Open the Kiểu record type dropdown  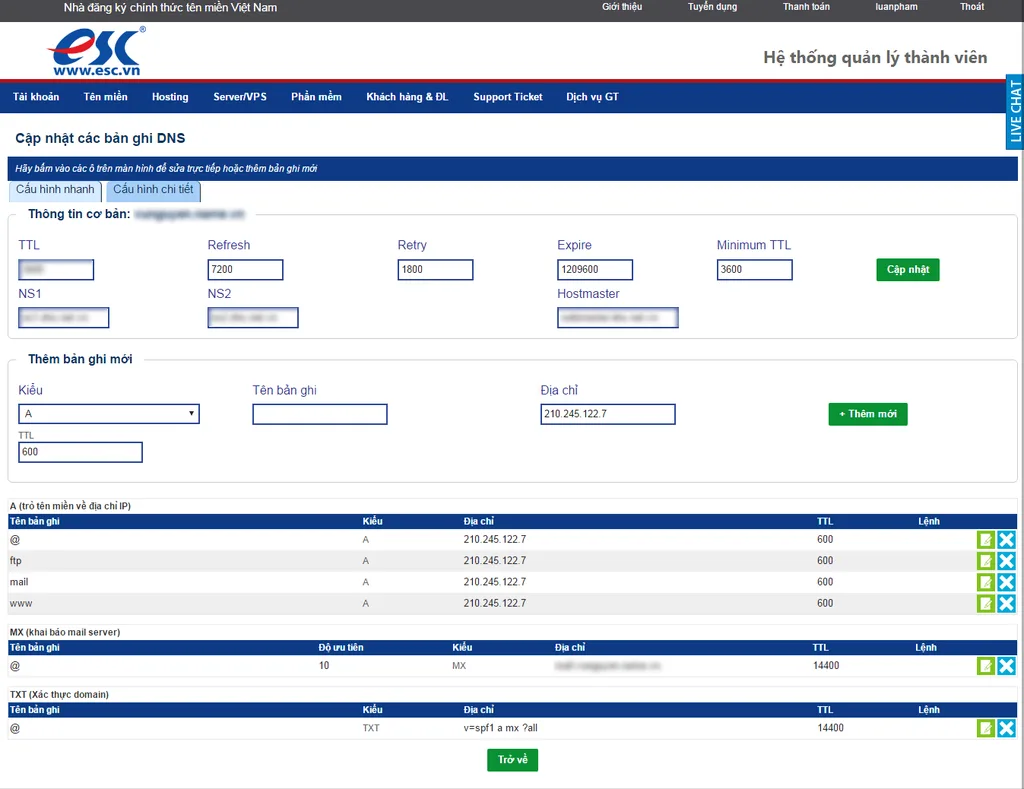[x=109, y=413]
